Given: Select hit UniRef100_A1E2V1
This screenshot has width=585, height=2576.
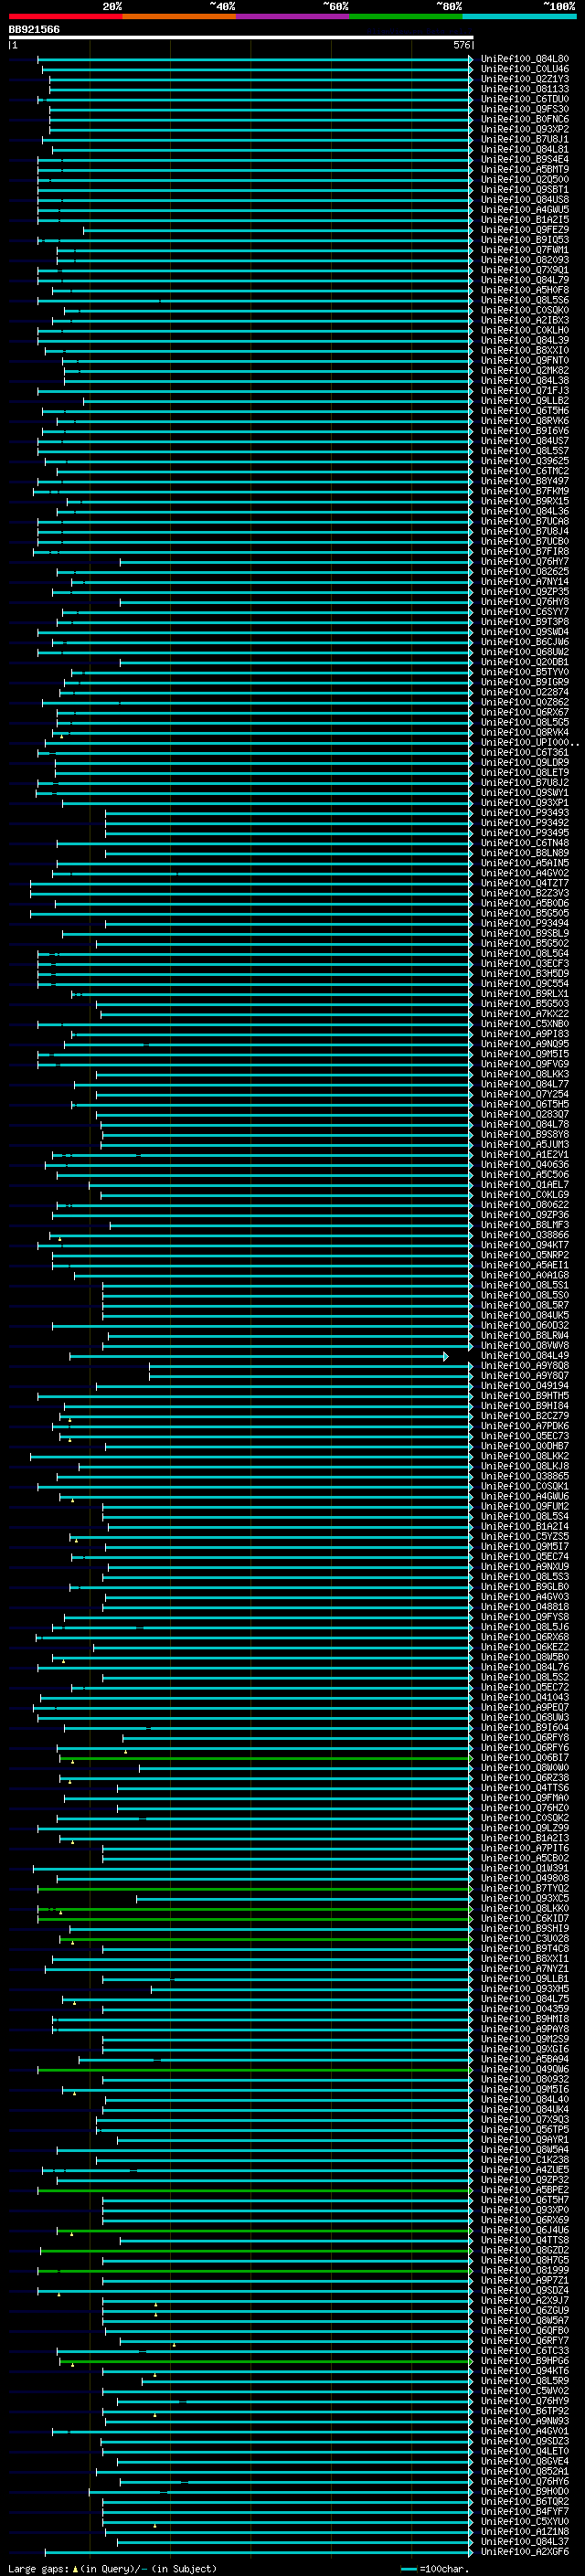Looking at the screenshot, I should [525, 1154].
